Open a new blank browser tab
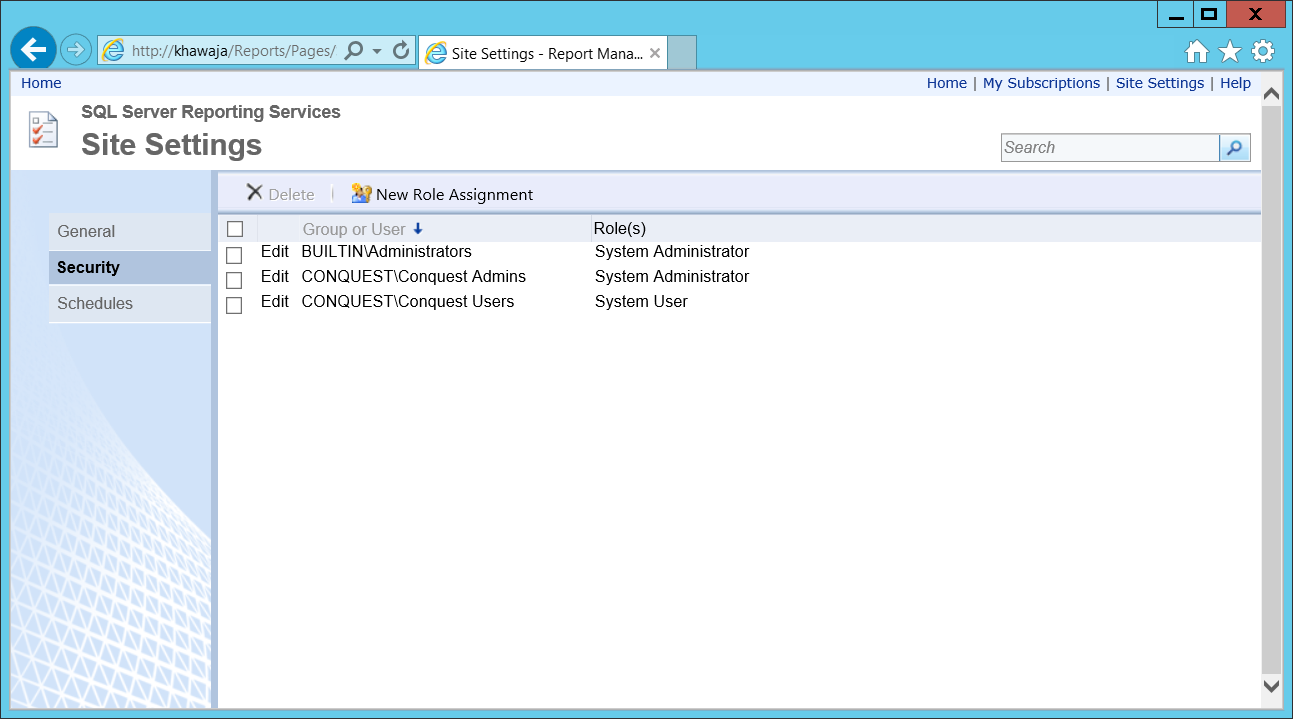 coord(682,53)
